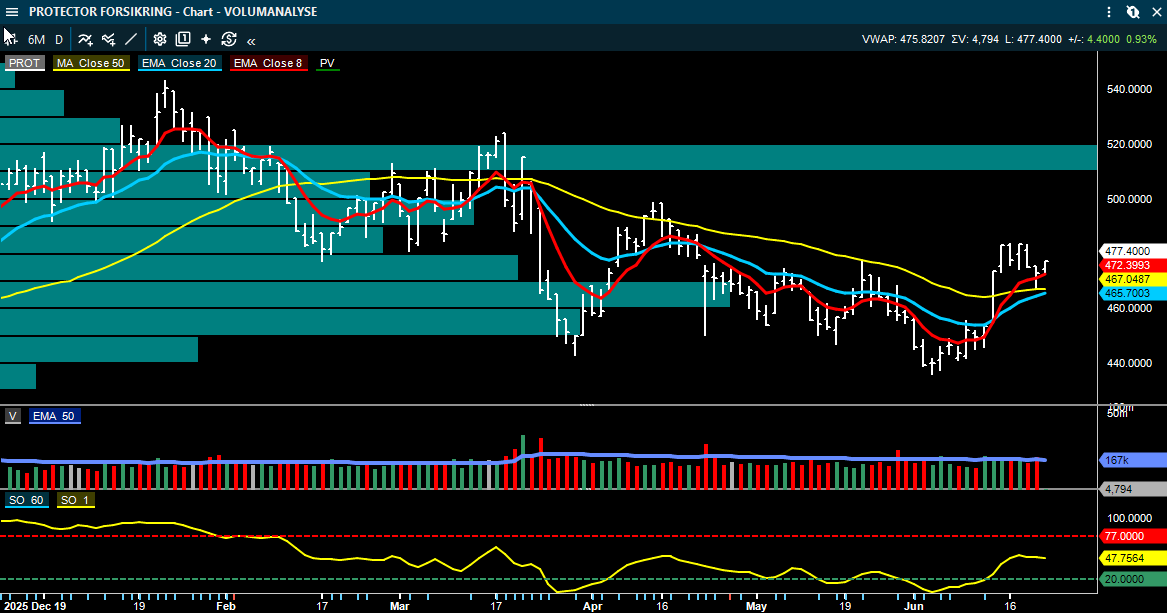This screenshot has width=1167, height=613.
Task: Collapse the toolbar with the double chevron
Action: pyautogui.click(x=252, y=41)
